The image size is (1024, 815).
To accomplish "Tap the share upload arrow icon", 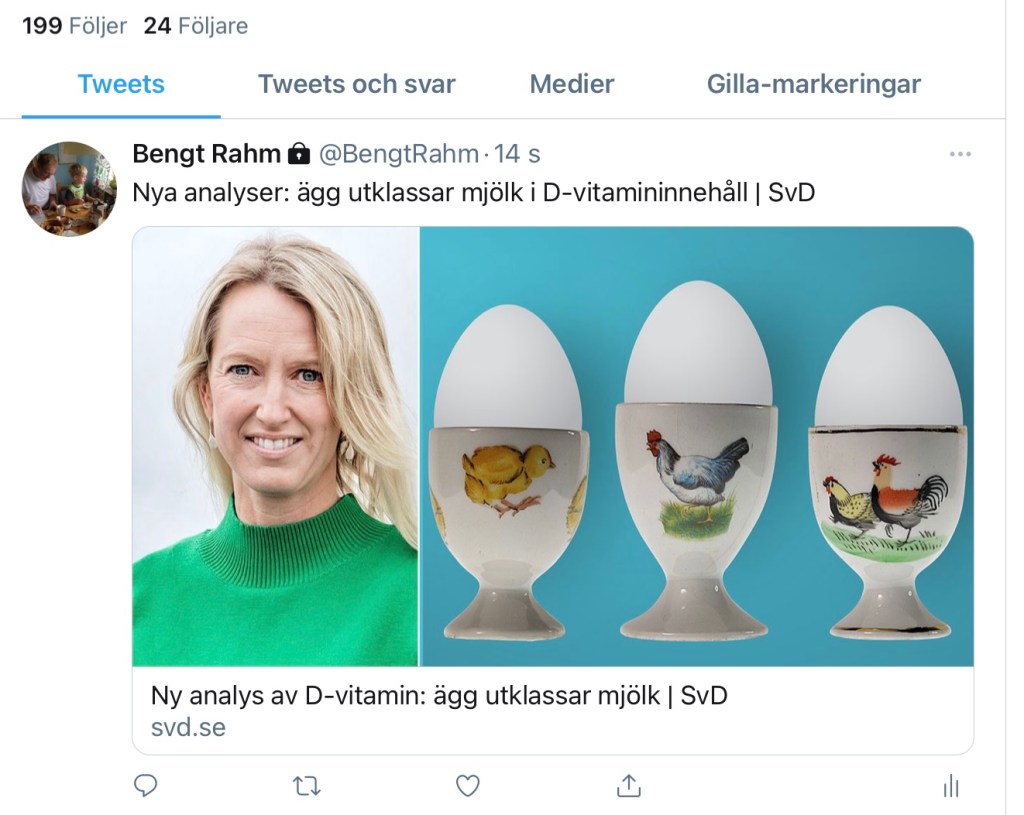I will (628, 786).
